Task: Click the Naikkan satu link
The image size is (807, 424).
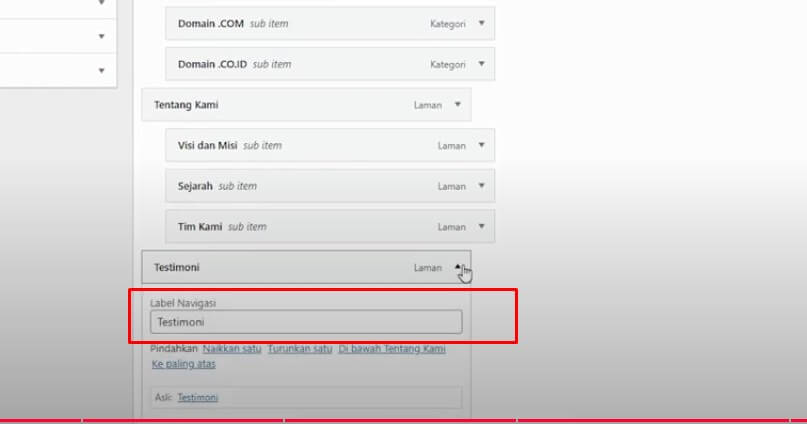Action: 232,348
